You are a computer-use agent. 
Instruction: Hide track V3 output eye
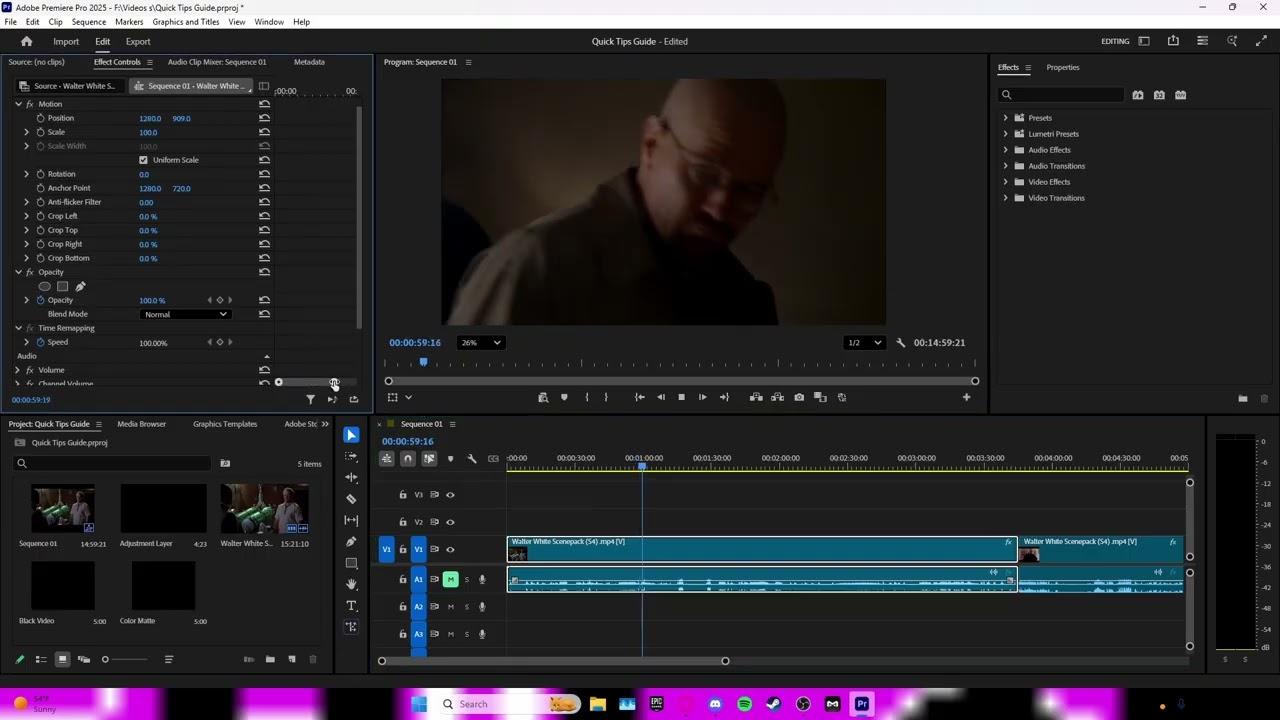point(450,495)
